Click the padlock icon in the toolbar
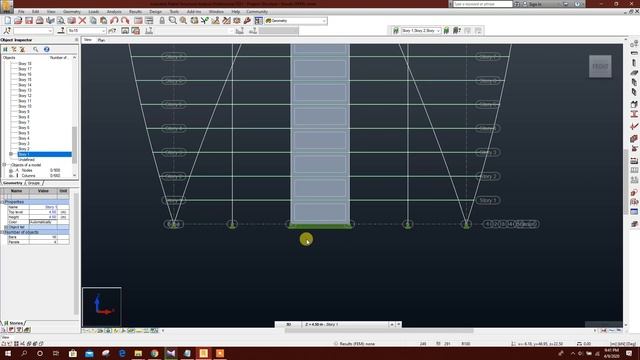This screenshot has height=360, width=640. point(162,20)
